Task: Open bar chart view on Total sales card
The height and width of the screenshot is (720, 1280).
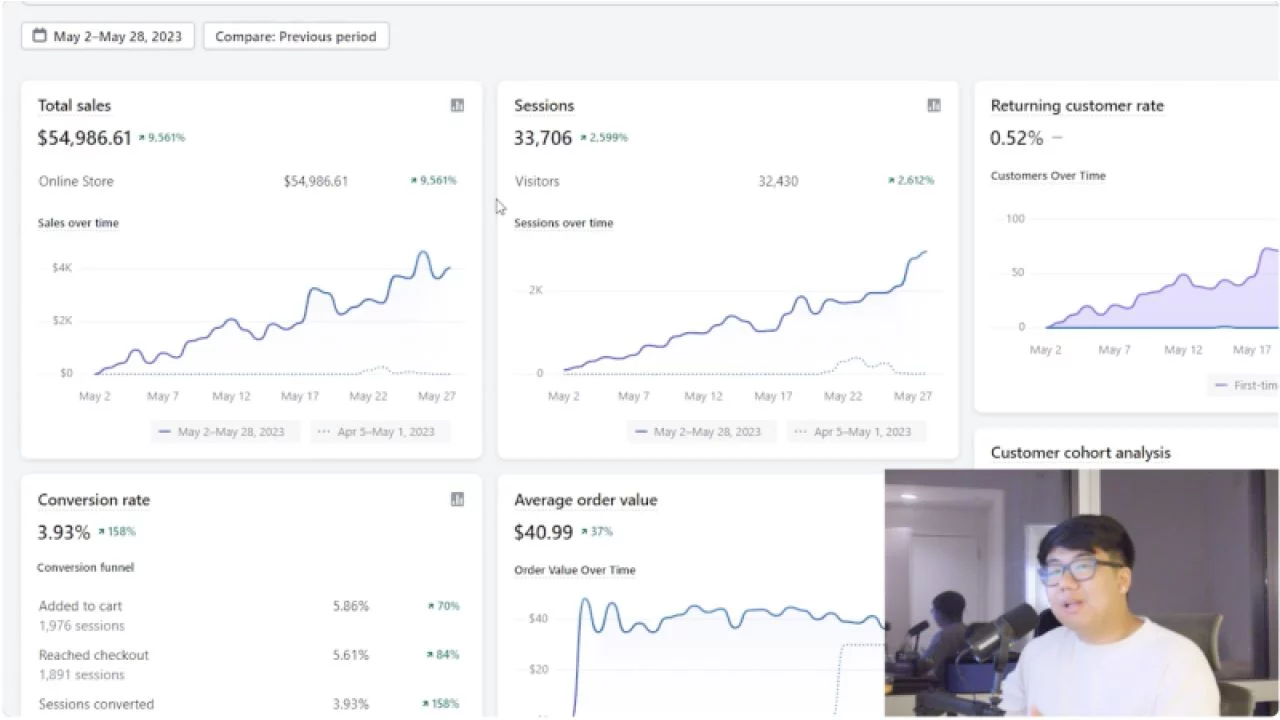Action: (457, 105)
